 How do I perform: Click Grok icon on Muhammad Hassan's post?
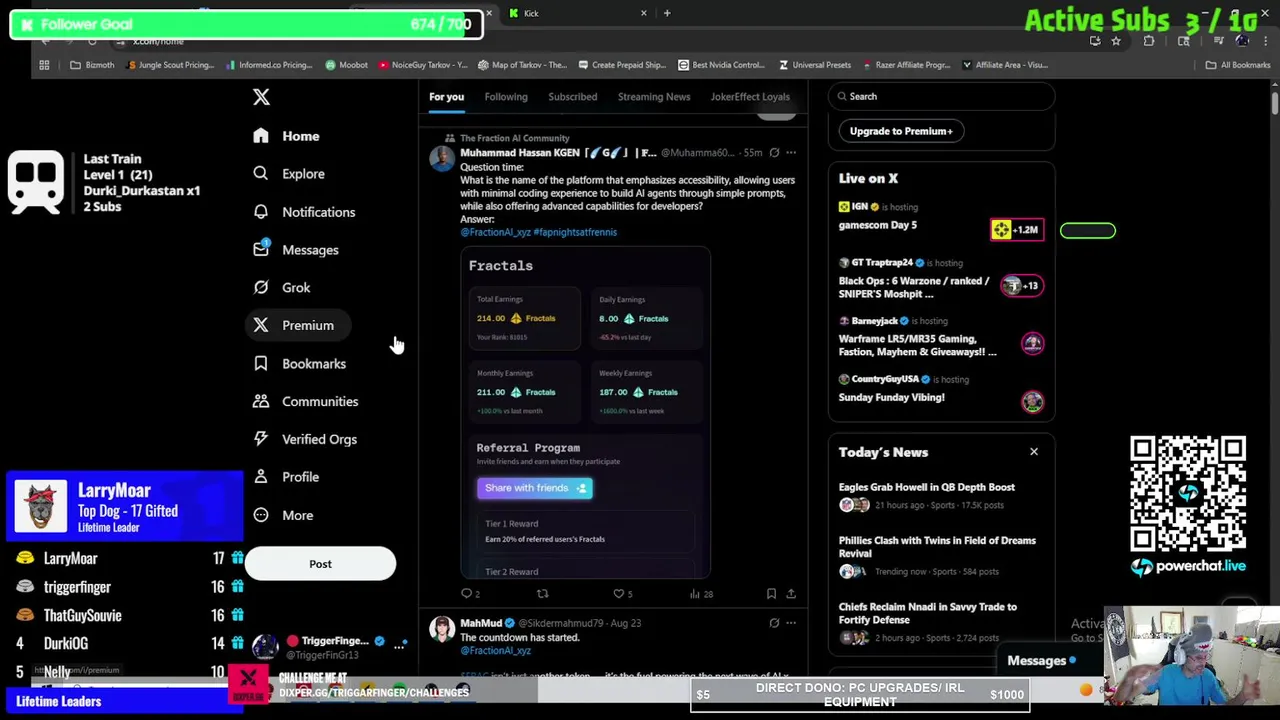774,153
